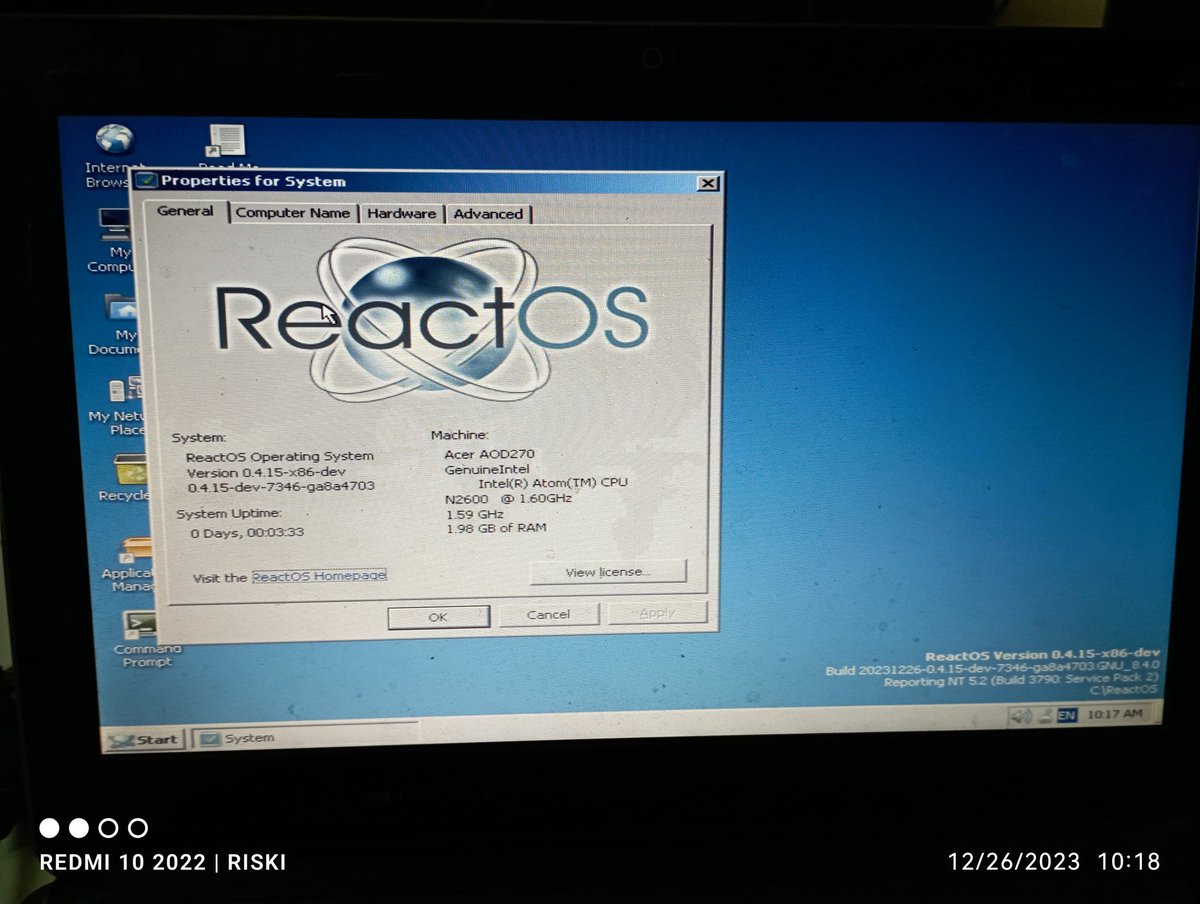Click the OK button
This screenshot has width=1200, height=904.
point(438,617)
